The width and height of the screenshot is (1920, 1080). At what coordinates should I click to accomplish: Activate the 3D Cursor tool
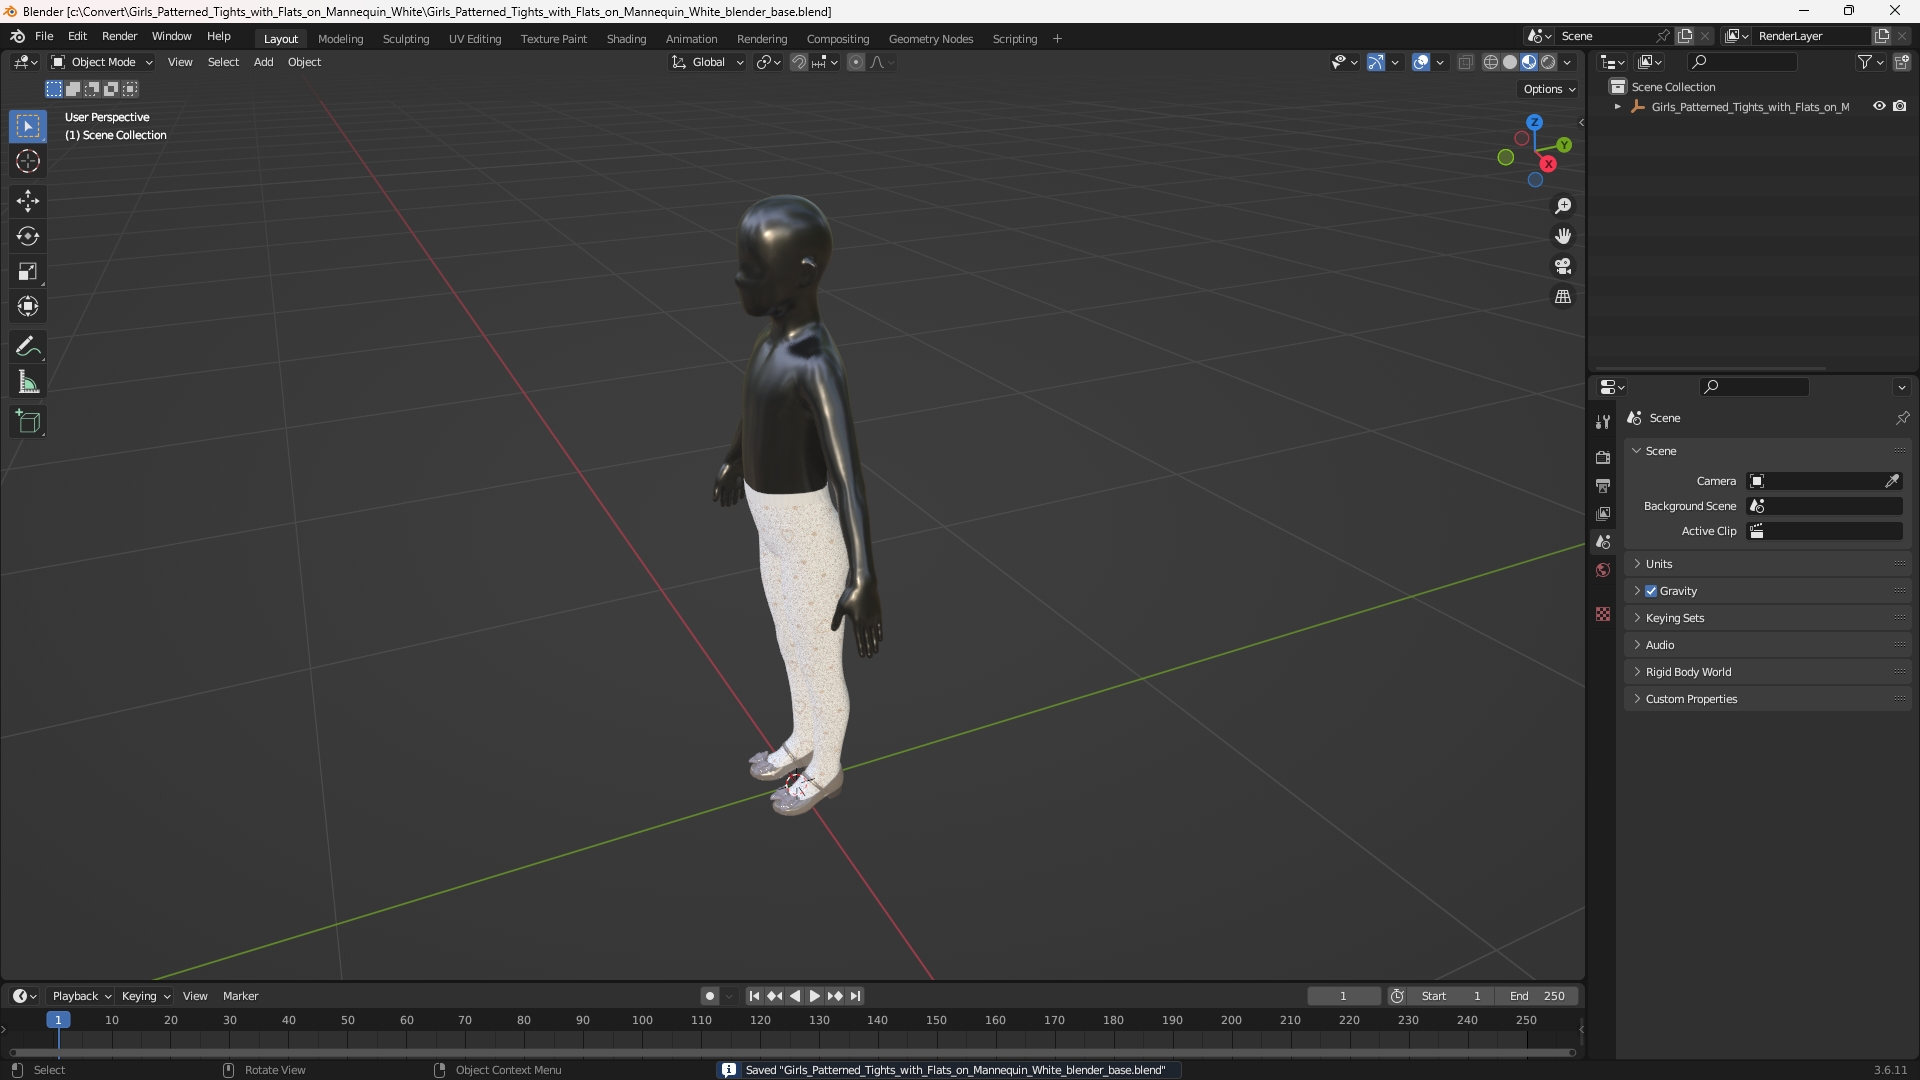coord(28,161)
